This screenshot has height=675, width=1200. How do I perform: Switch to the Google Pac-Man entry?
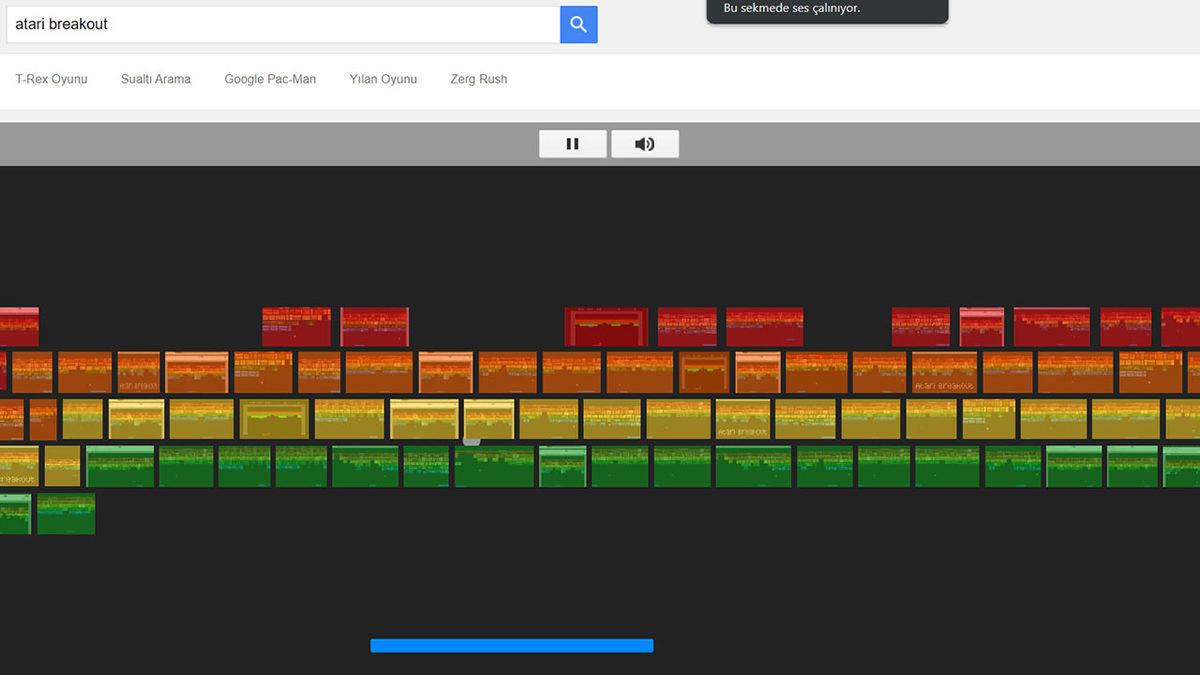click(270, 78)
